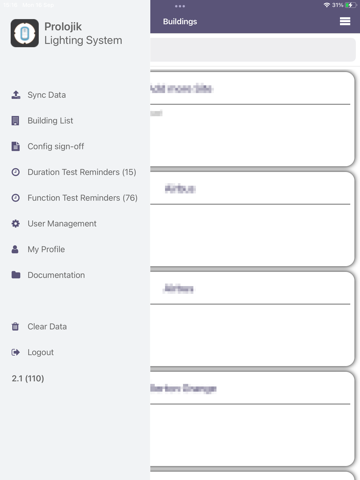The width and height of the screenshot is (360, 480).
Task: Click the Prolojik app logo
Action: [x=25, y=33]
